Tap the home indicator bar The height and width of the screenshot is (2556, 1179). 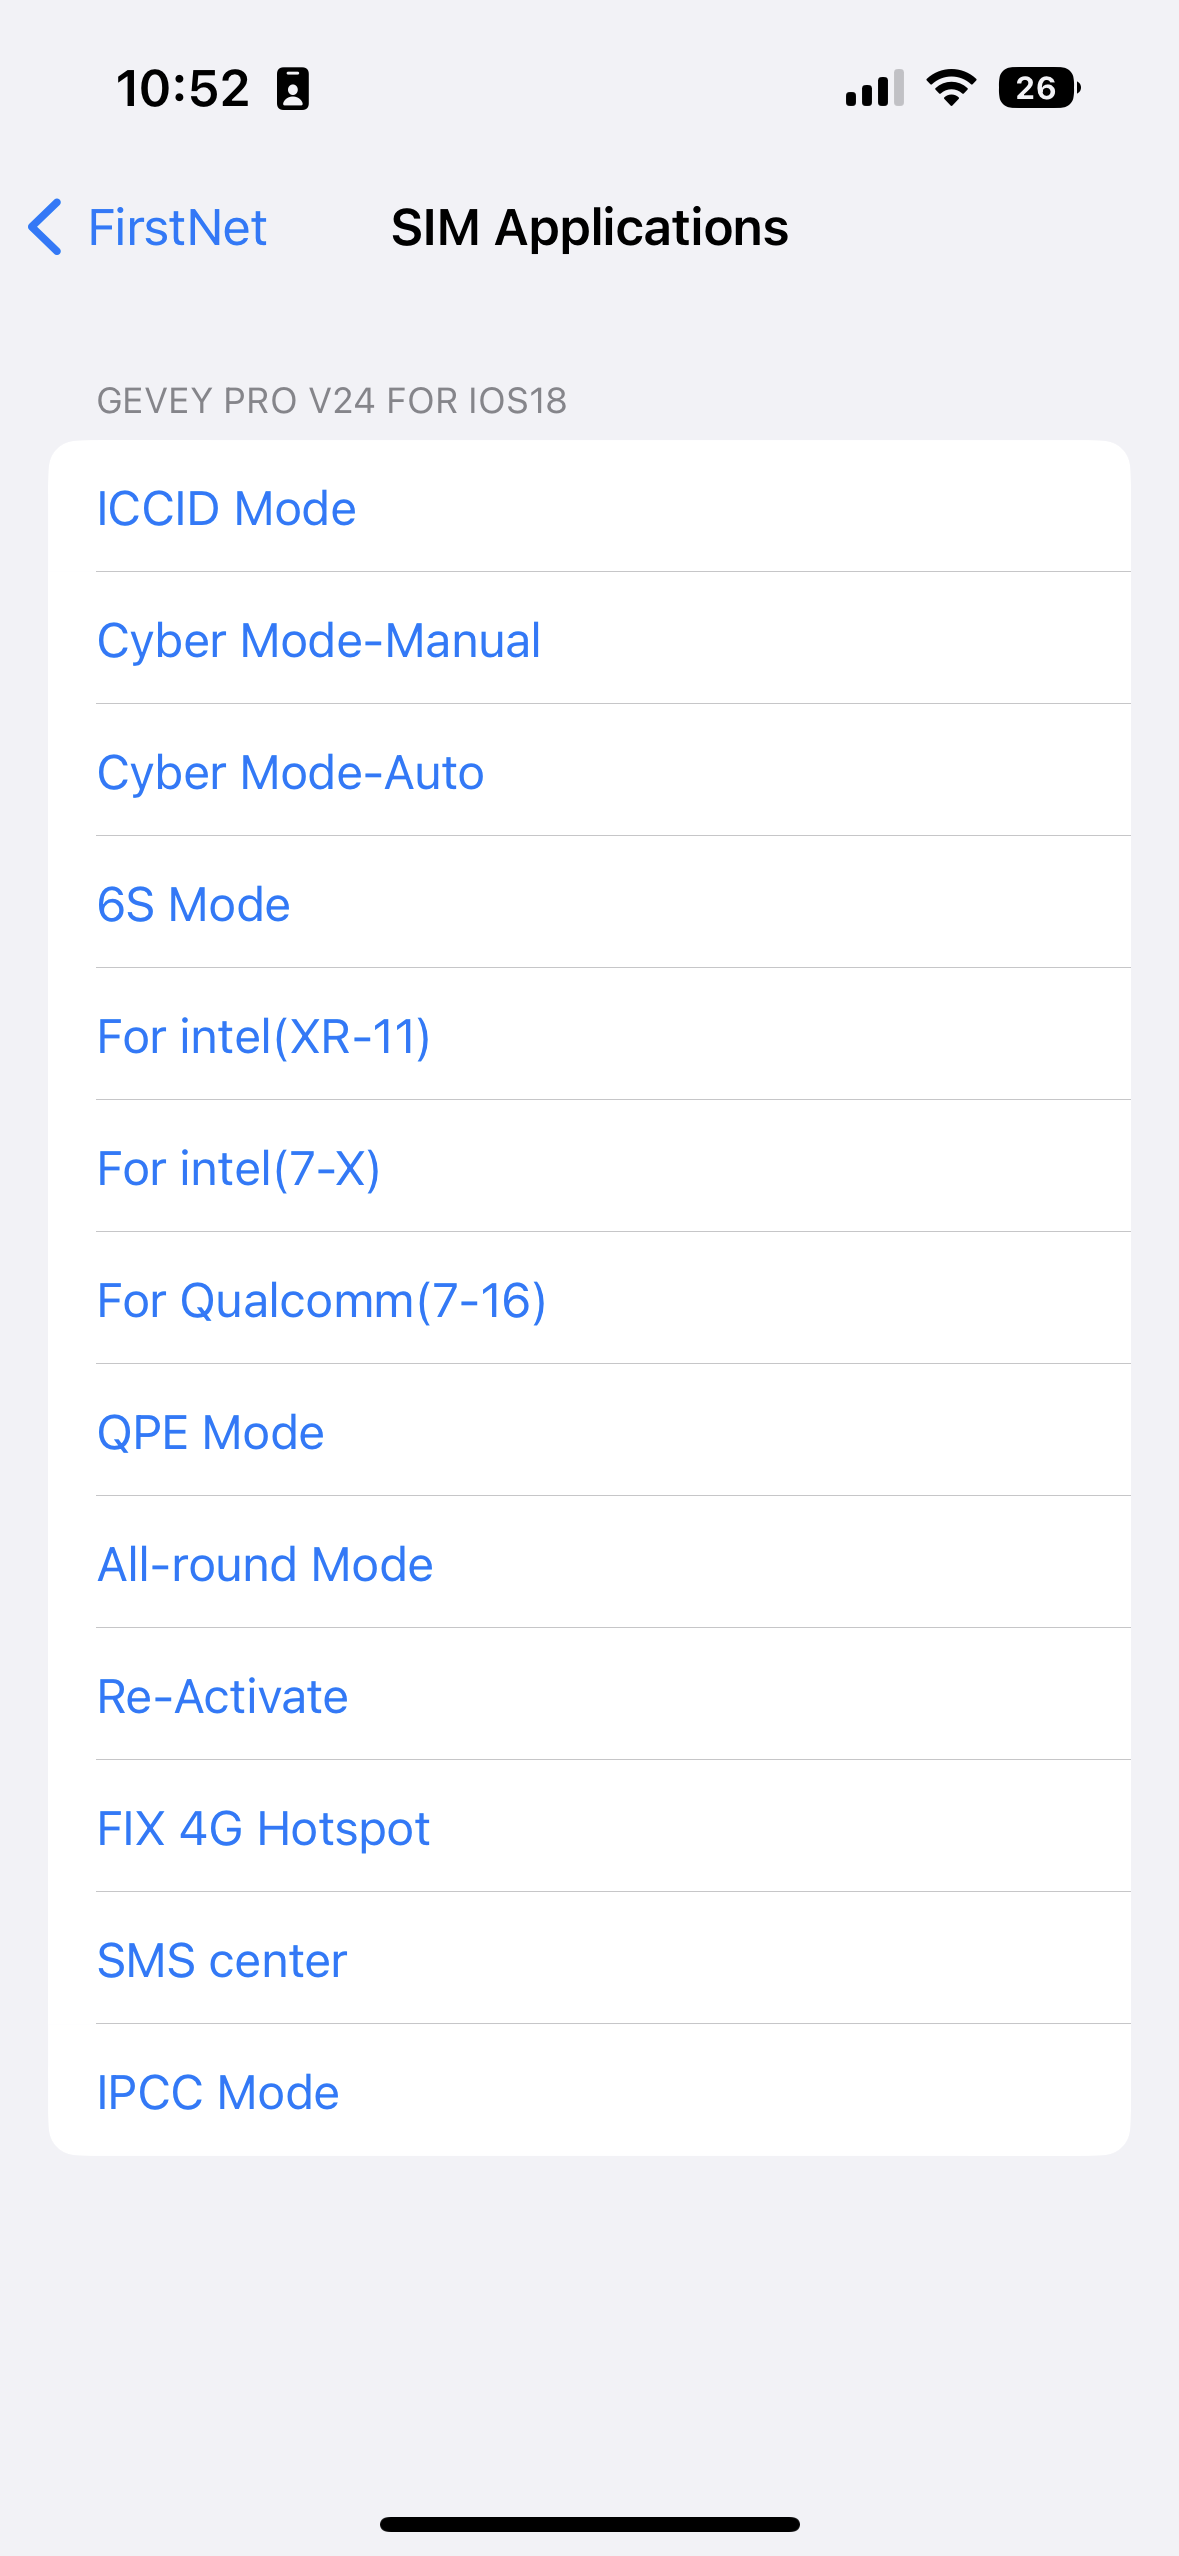pos(589,2524)
